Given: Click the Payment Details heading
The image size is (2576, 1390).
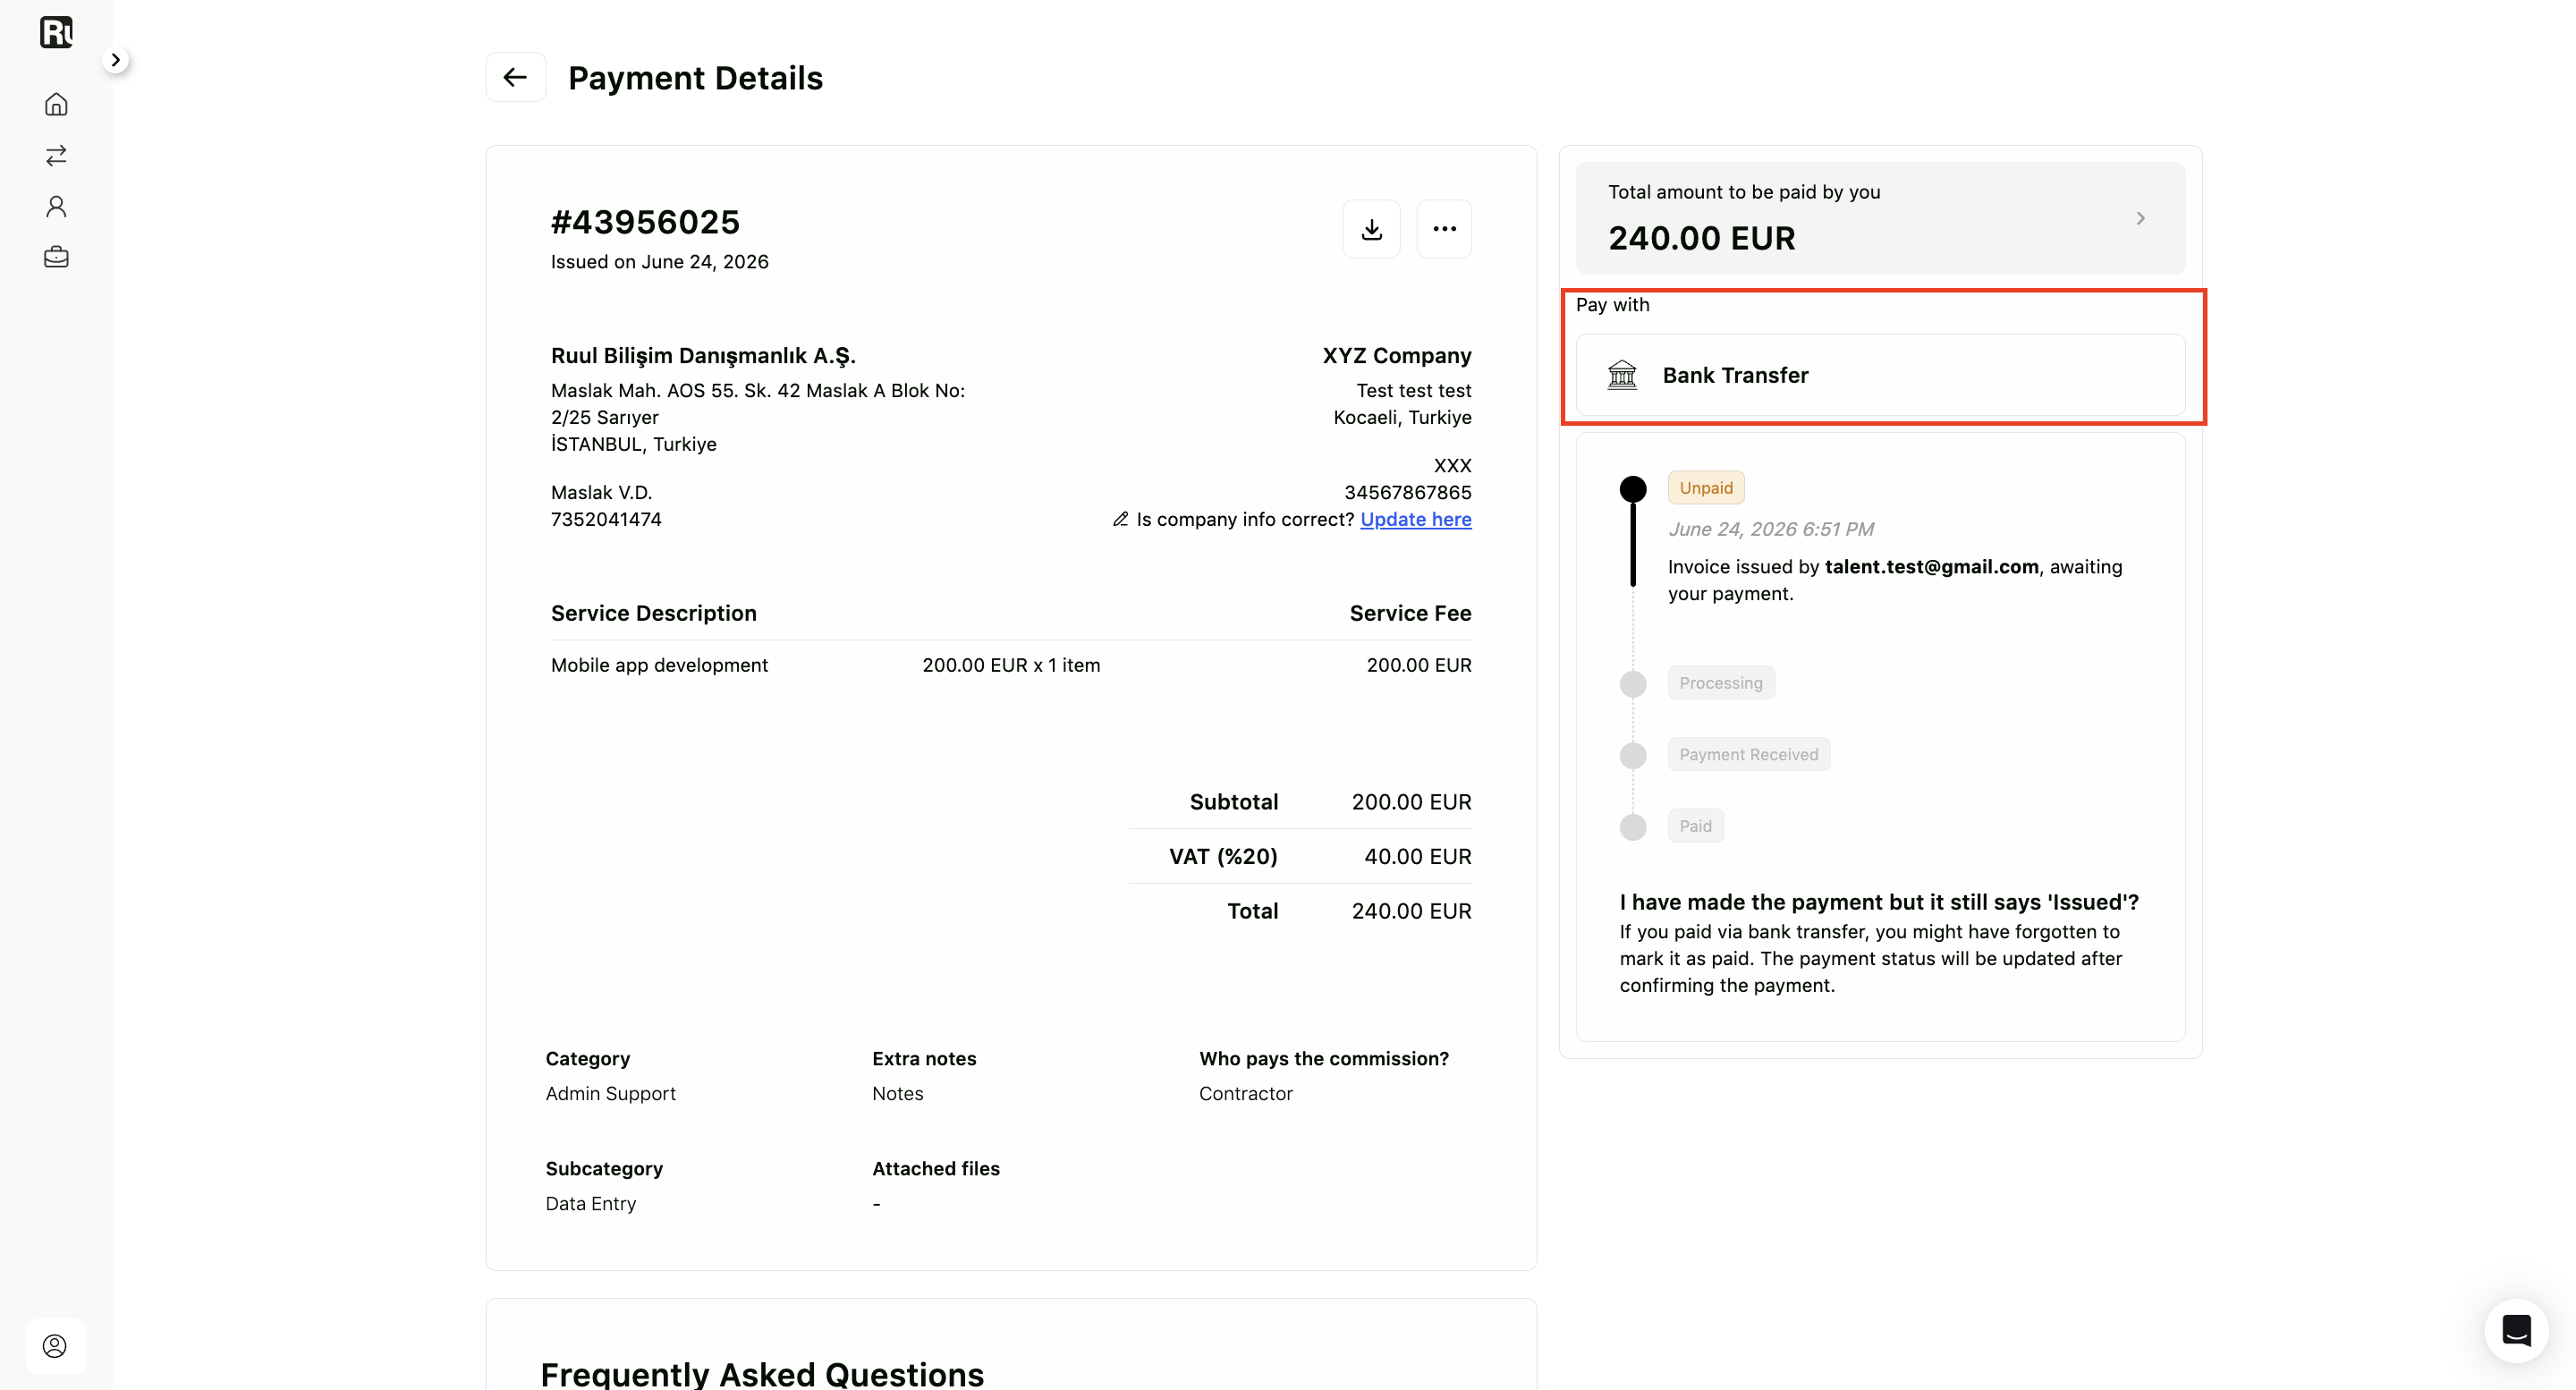Looking at the screenshot, I should (695, 78).
